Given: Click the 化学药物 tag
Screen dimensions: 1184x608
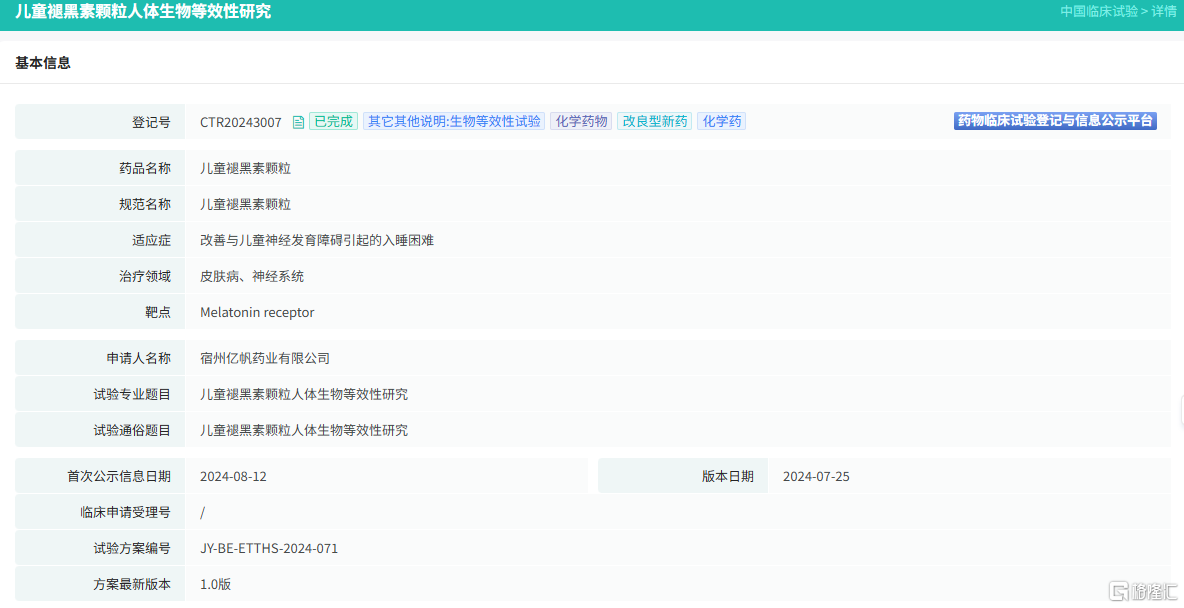Looking at the screenshot, I should point(581,122).
